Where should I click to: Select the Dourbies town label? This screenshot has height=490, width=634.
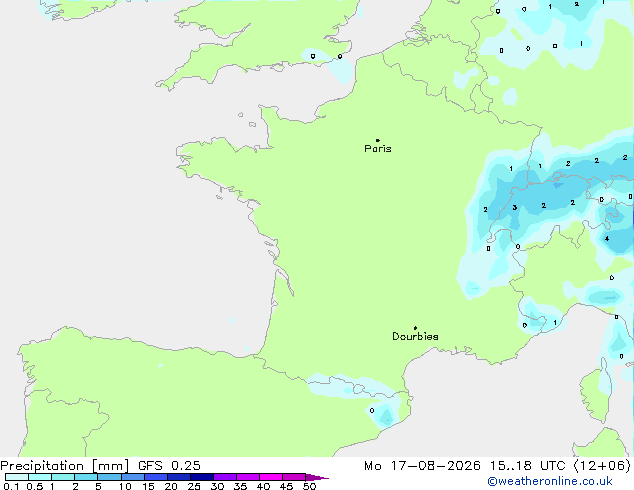point(415,336)
